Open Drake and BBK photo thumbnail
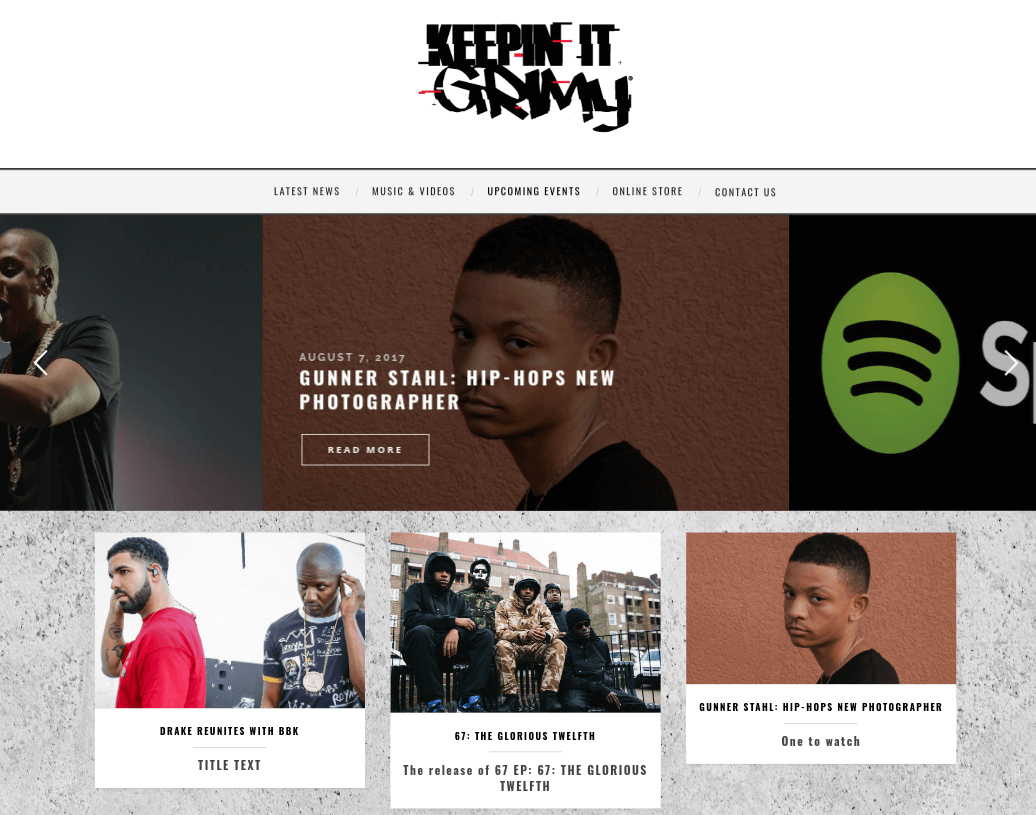 (230, 620)
